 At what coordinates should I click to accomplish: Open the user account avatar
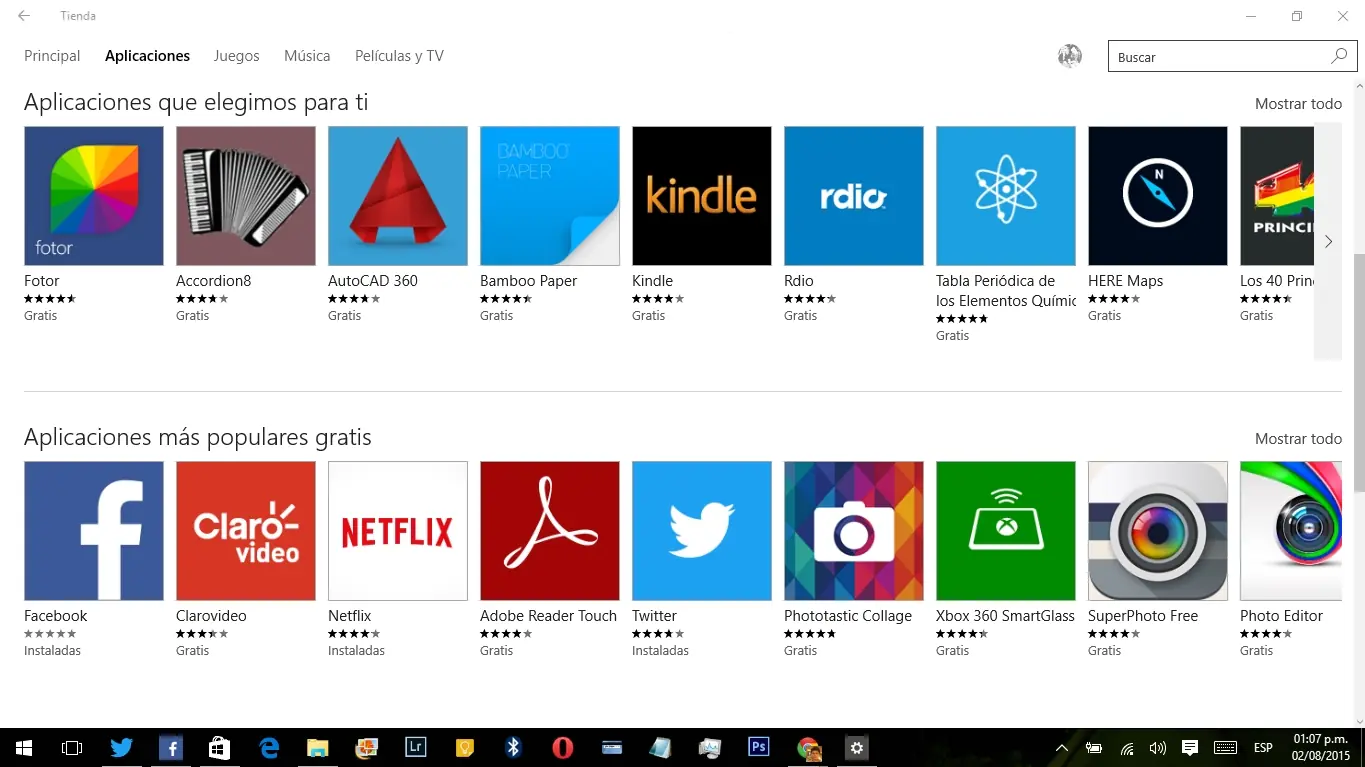[1070, 56]
